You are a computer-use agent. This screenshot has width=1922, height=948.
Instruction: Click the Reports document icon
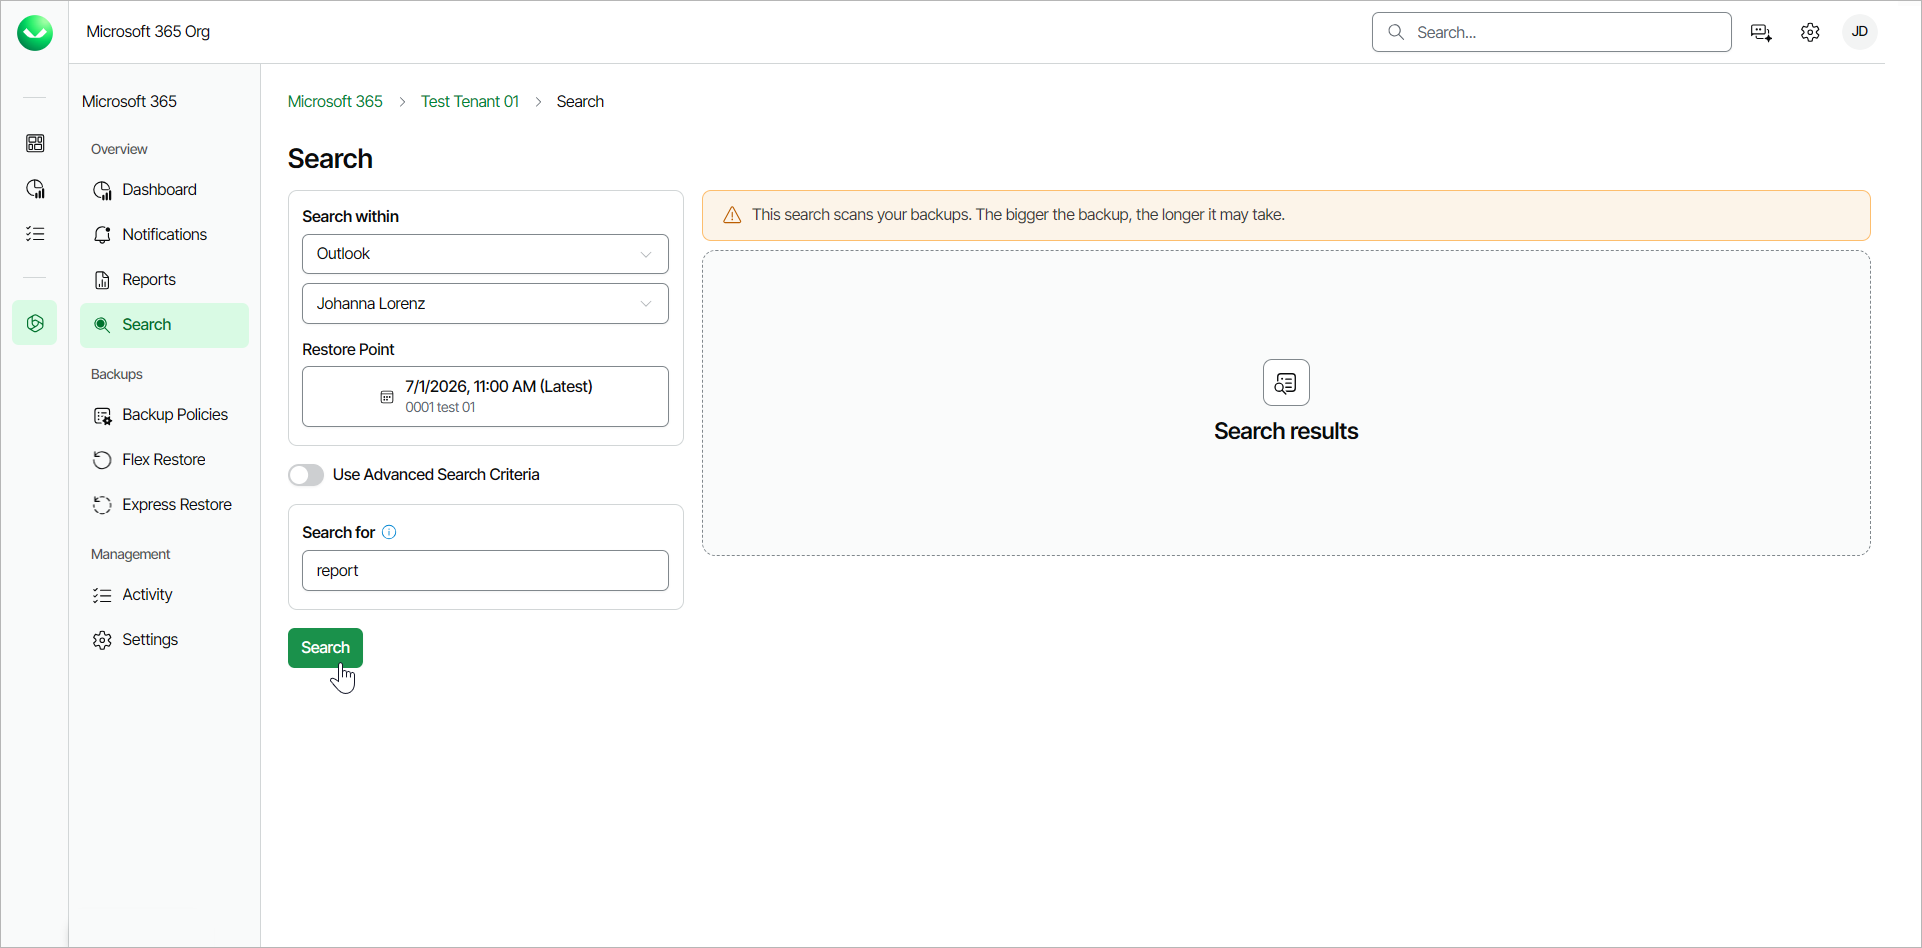point(102,280)
